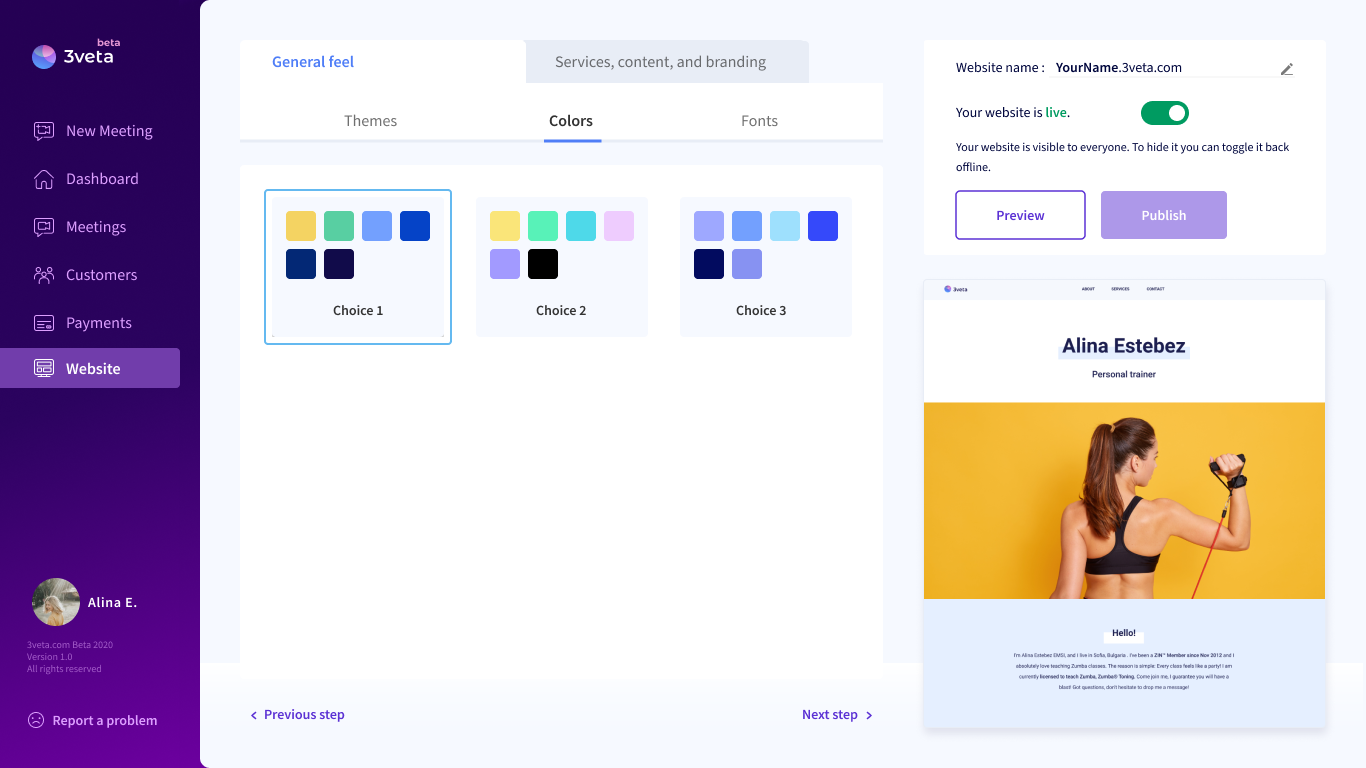Click the Meetings sidebar icon
This screenshot has height=768, width=1366.
(44, 227)
